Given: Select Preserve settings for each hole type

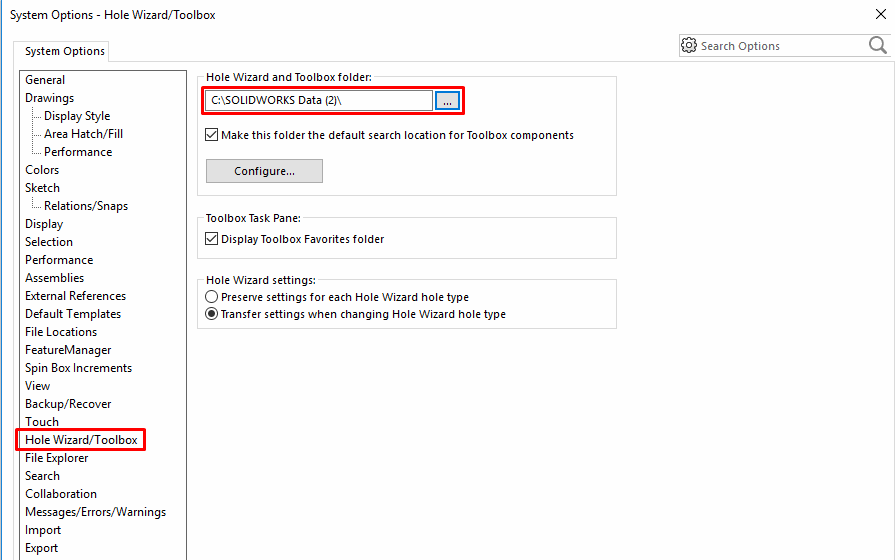Looking at the screenshot, I should (211, 297).
